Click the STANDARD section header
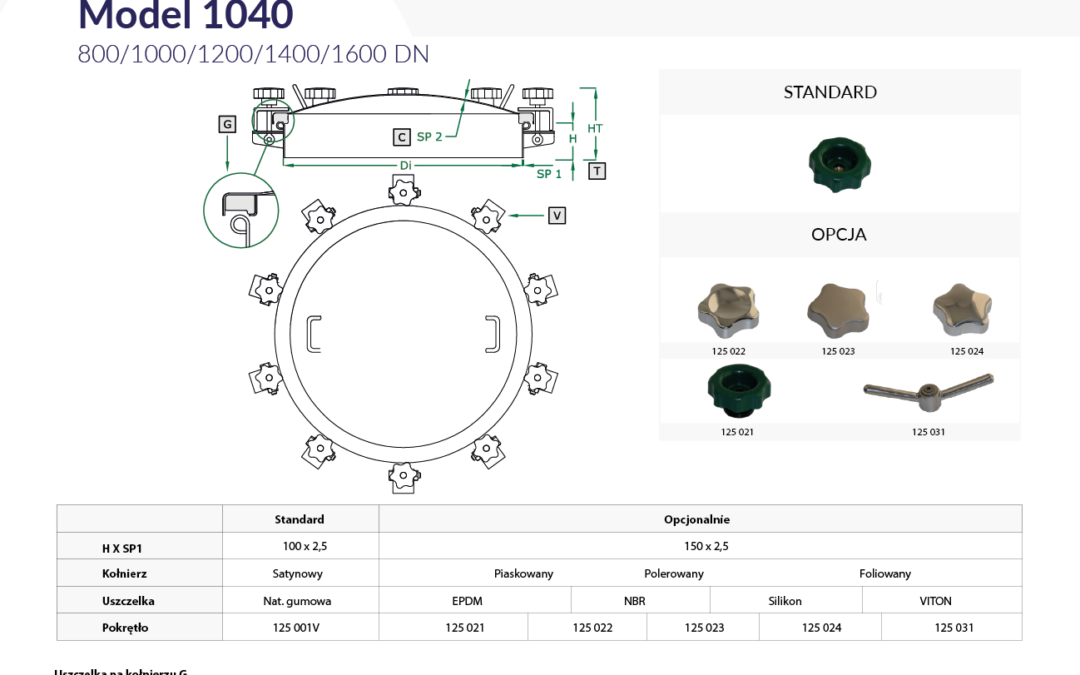 [830, 92]
